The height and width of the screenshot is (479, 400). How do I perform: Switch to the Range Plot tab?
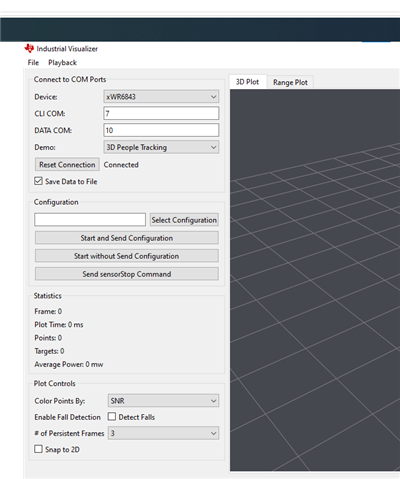coord(290,82)
